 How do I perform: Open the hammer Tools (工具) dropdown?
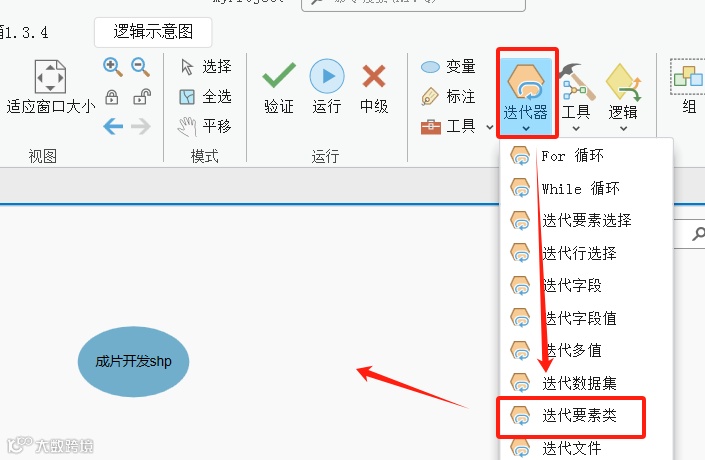[x=576, y=98]
